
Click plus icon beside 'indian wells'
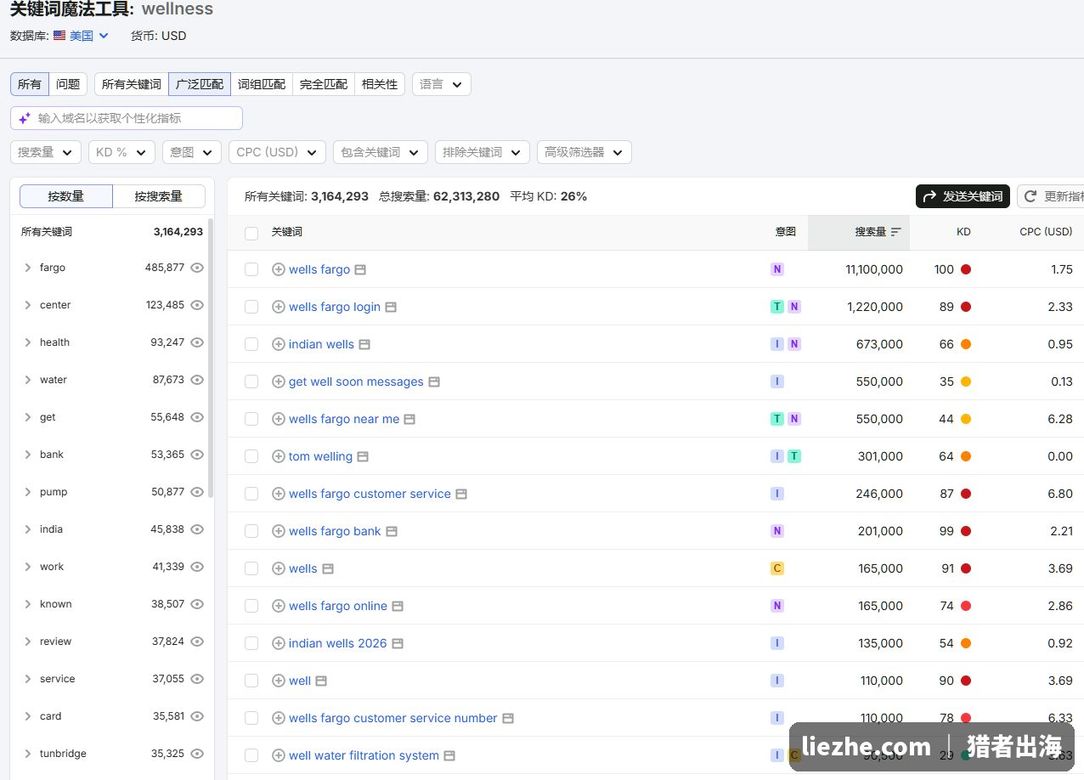(278, 344)
